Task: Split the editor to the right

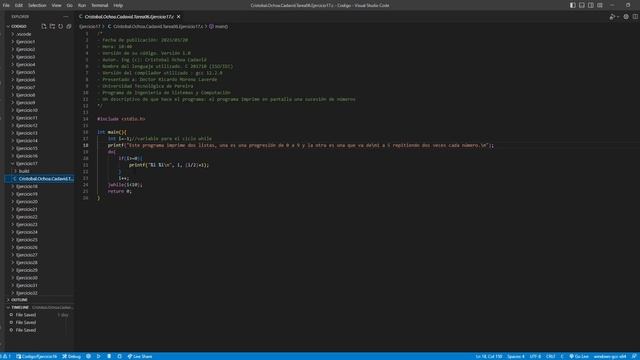Action: tap(635, 17)
